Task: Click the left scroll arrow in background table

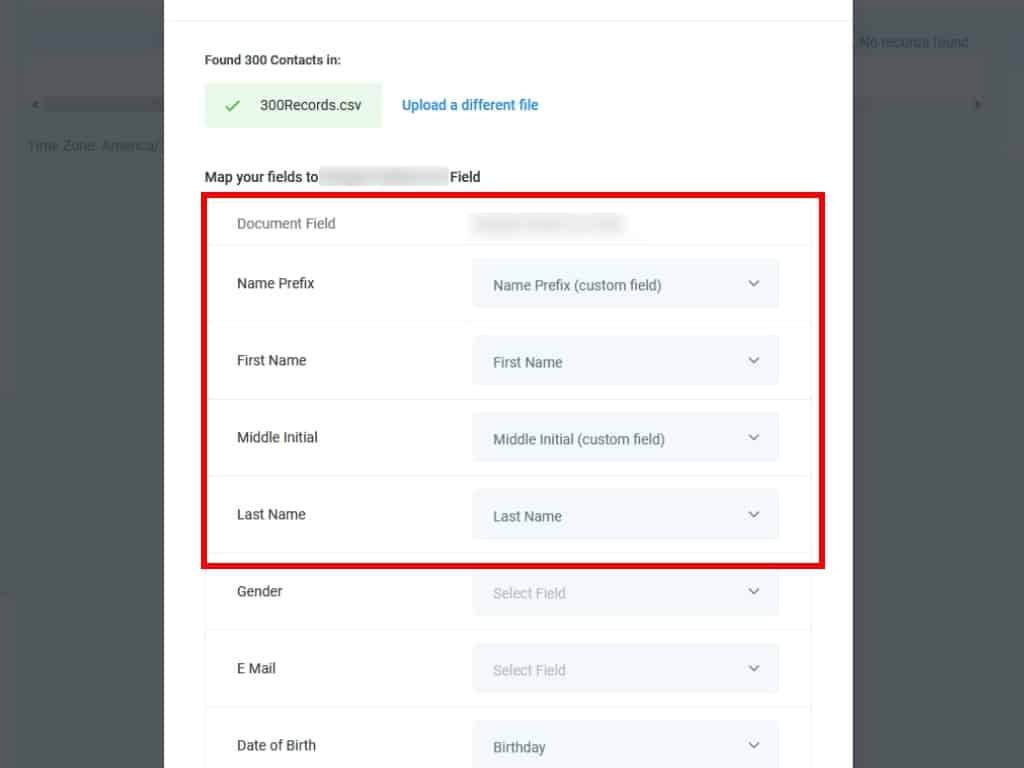Action: pyautogui.click(x=36, y=104)
